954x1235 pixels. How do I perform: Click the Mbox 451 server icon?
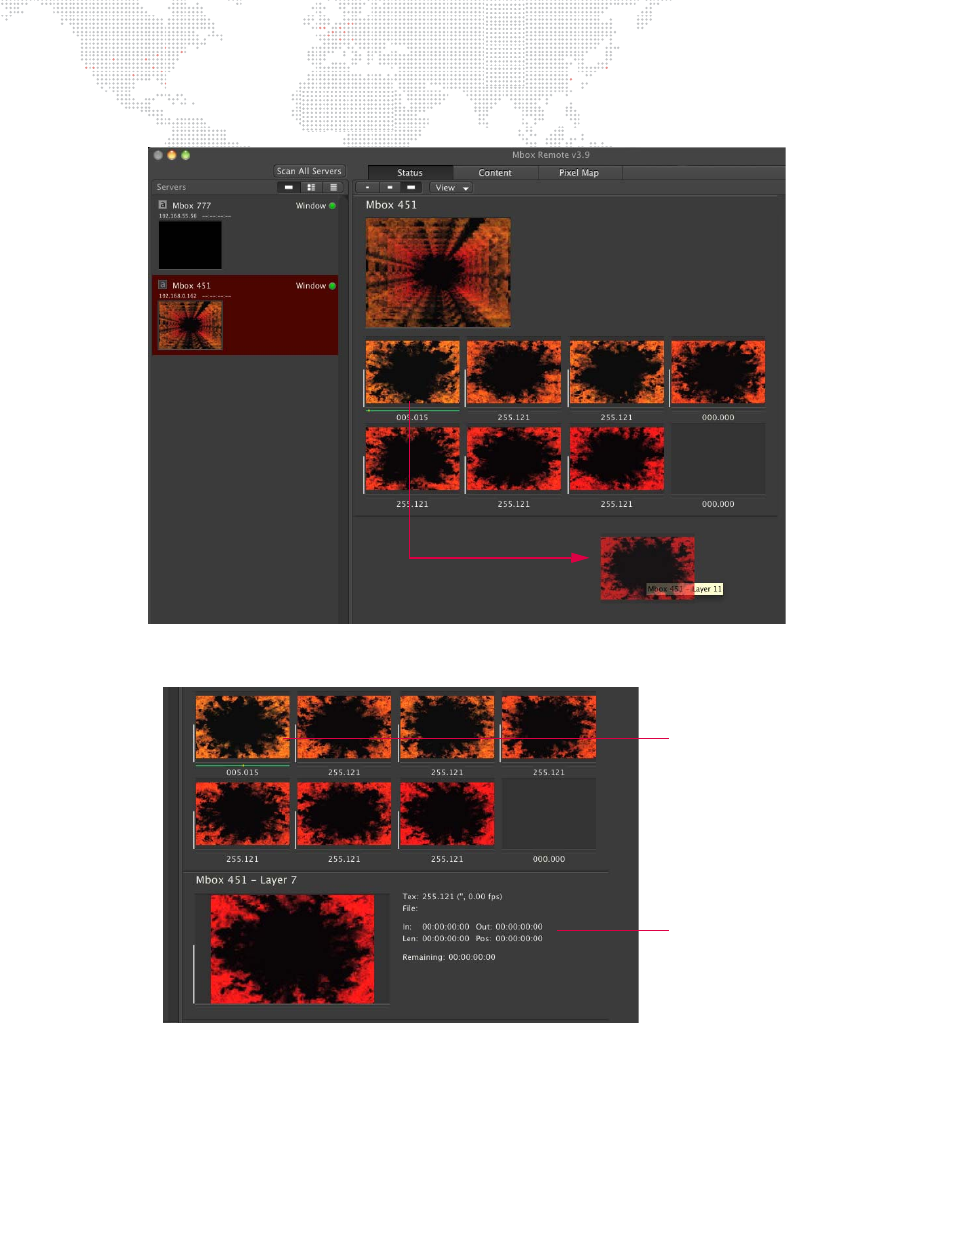[163, 285]
